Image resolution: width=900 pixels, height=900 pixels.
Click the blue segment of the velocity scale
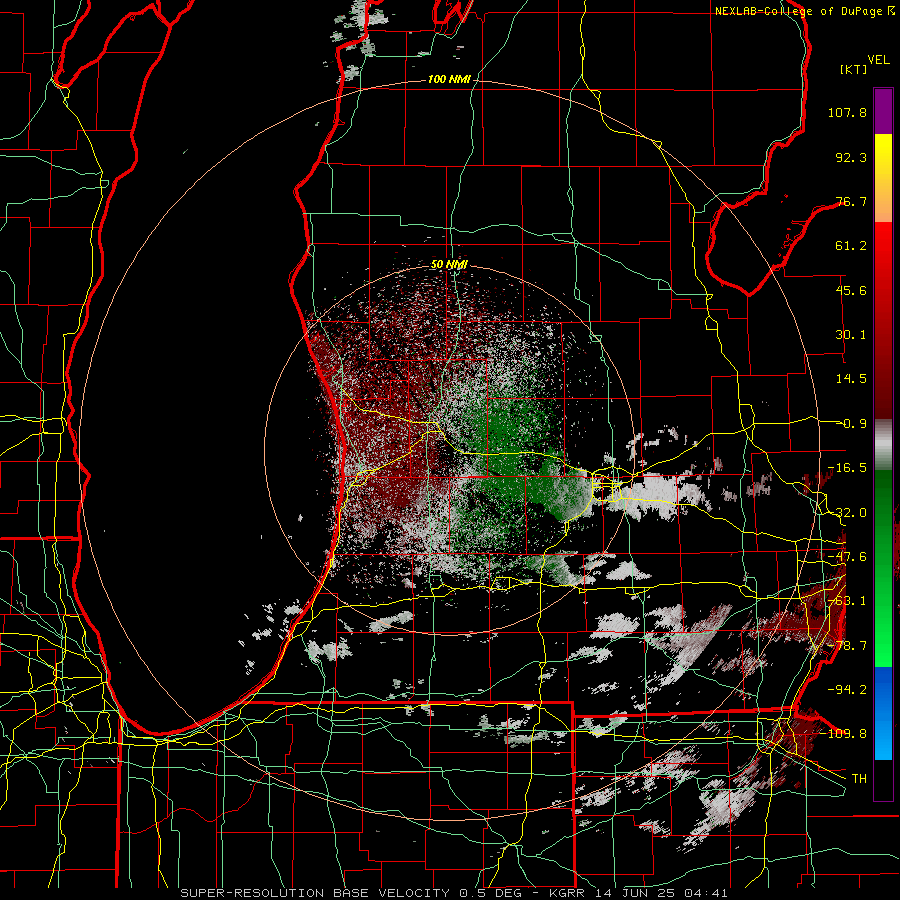point(883,712)
